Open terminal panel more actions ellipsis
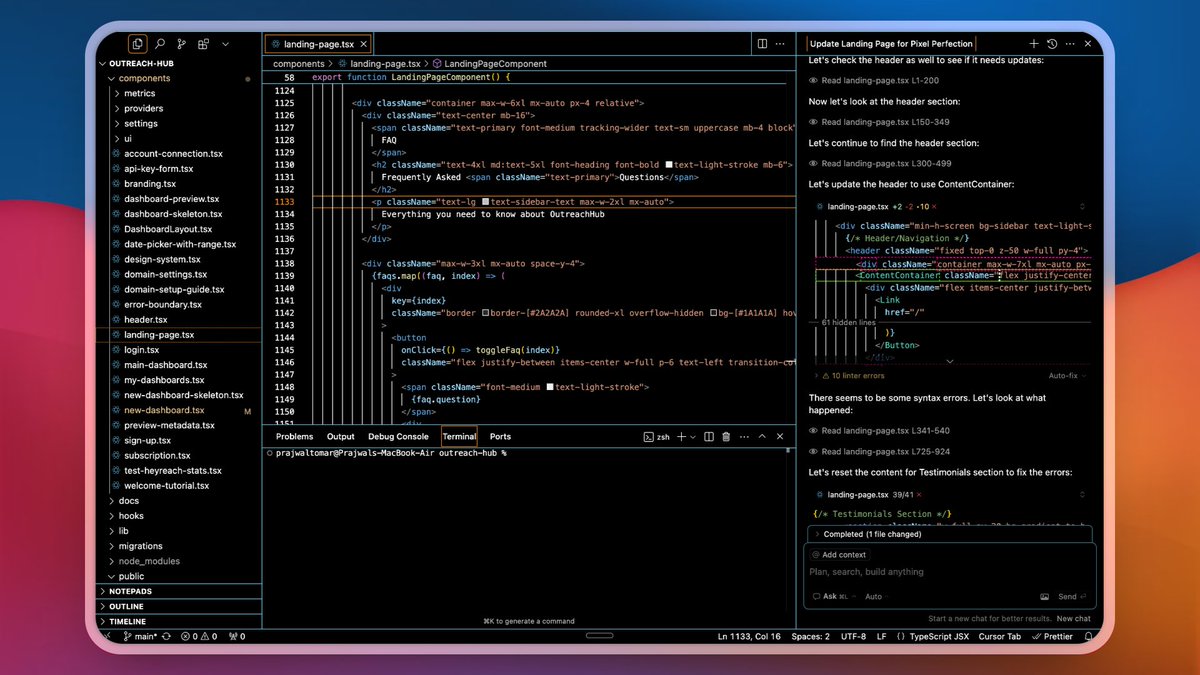 coord(743,437)
